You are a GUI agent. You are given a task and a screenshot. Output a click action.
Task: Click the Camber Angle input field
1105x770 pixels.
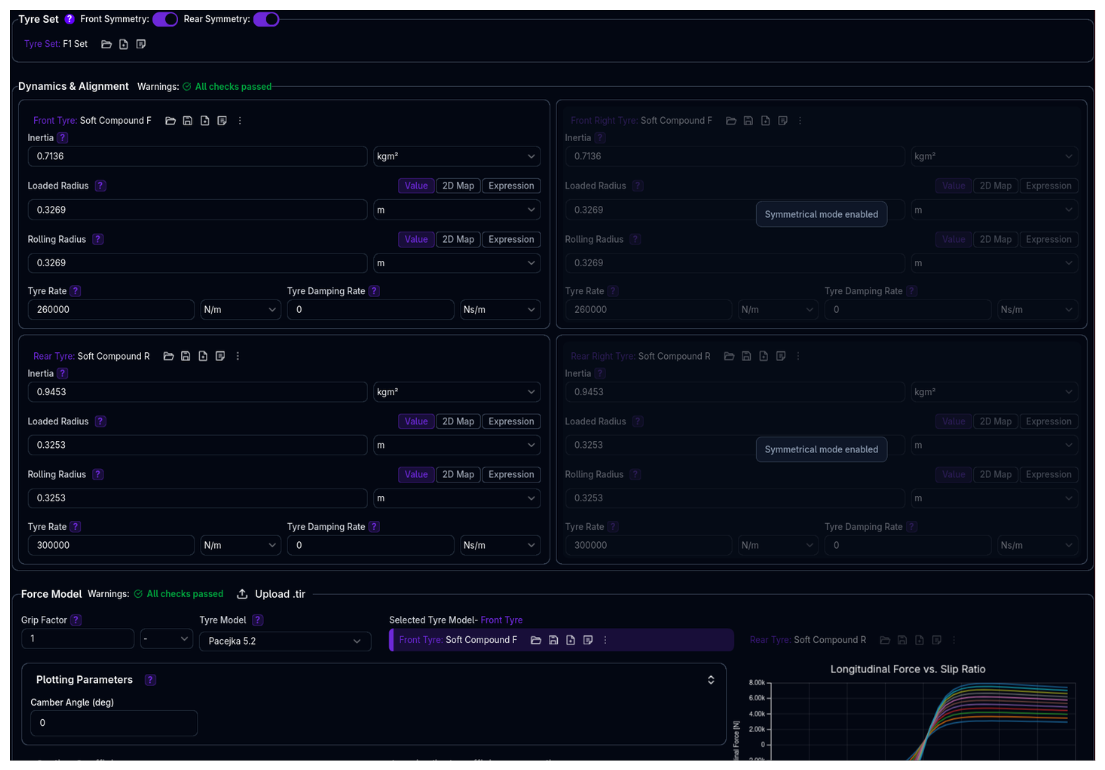114,723
